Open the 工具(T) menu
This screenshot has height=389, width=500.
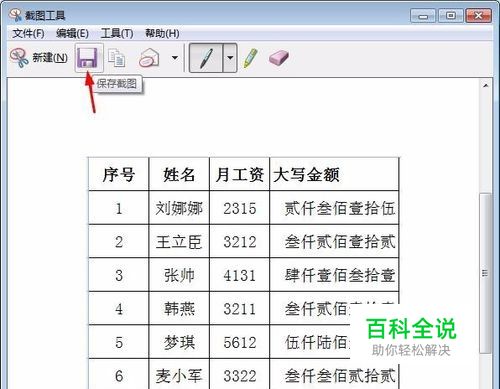pyautogui.click(x=117, y=33)
